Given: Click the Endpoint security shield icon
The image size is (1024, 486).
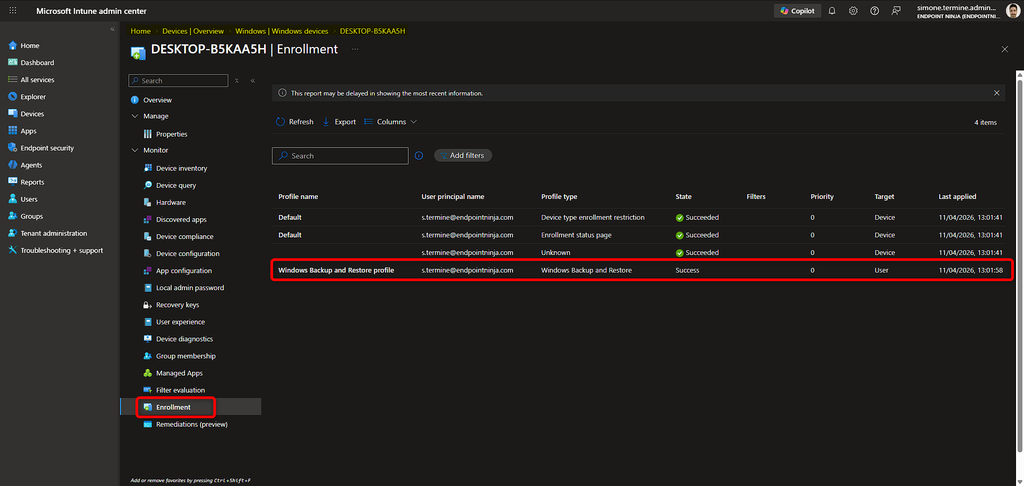Looking at the screenshot, I should coord(12,148).
